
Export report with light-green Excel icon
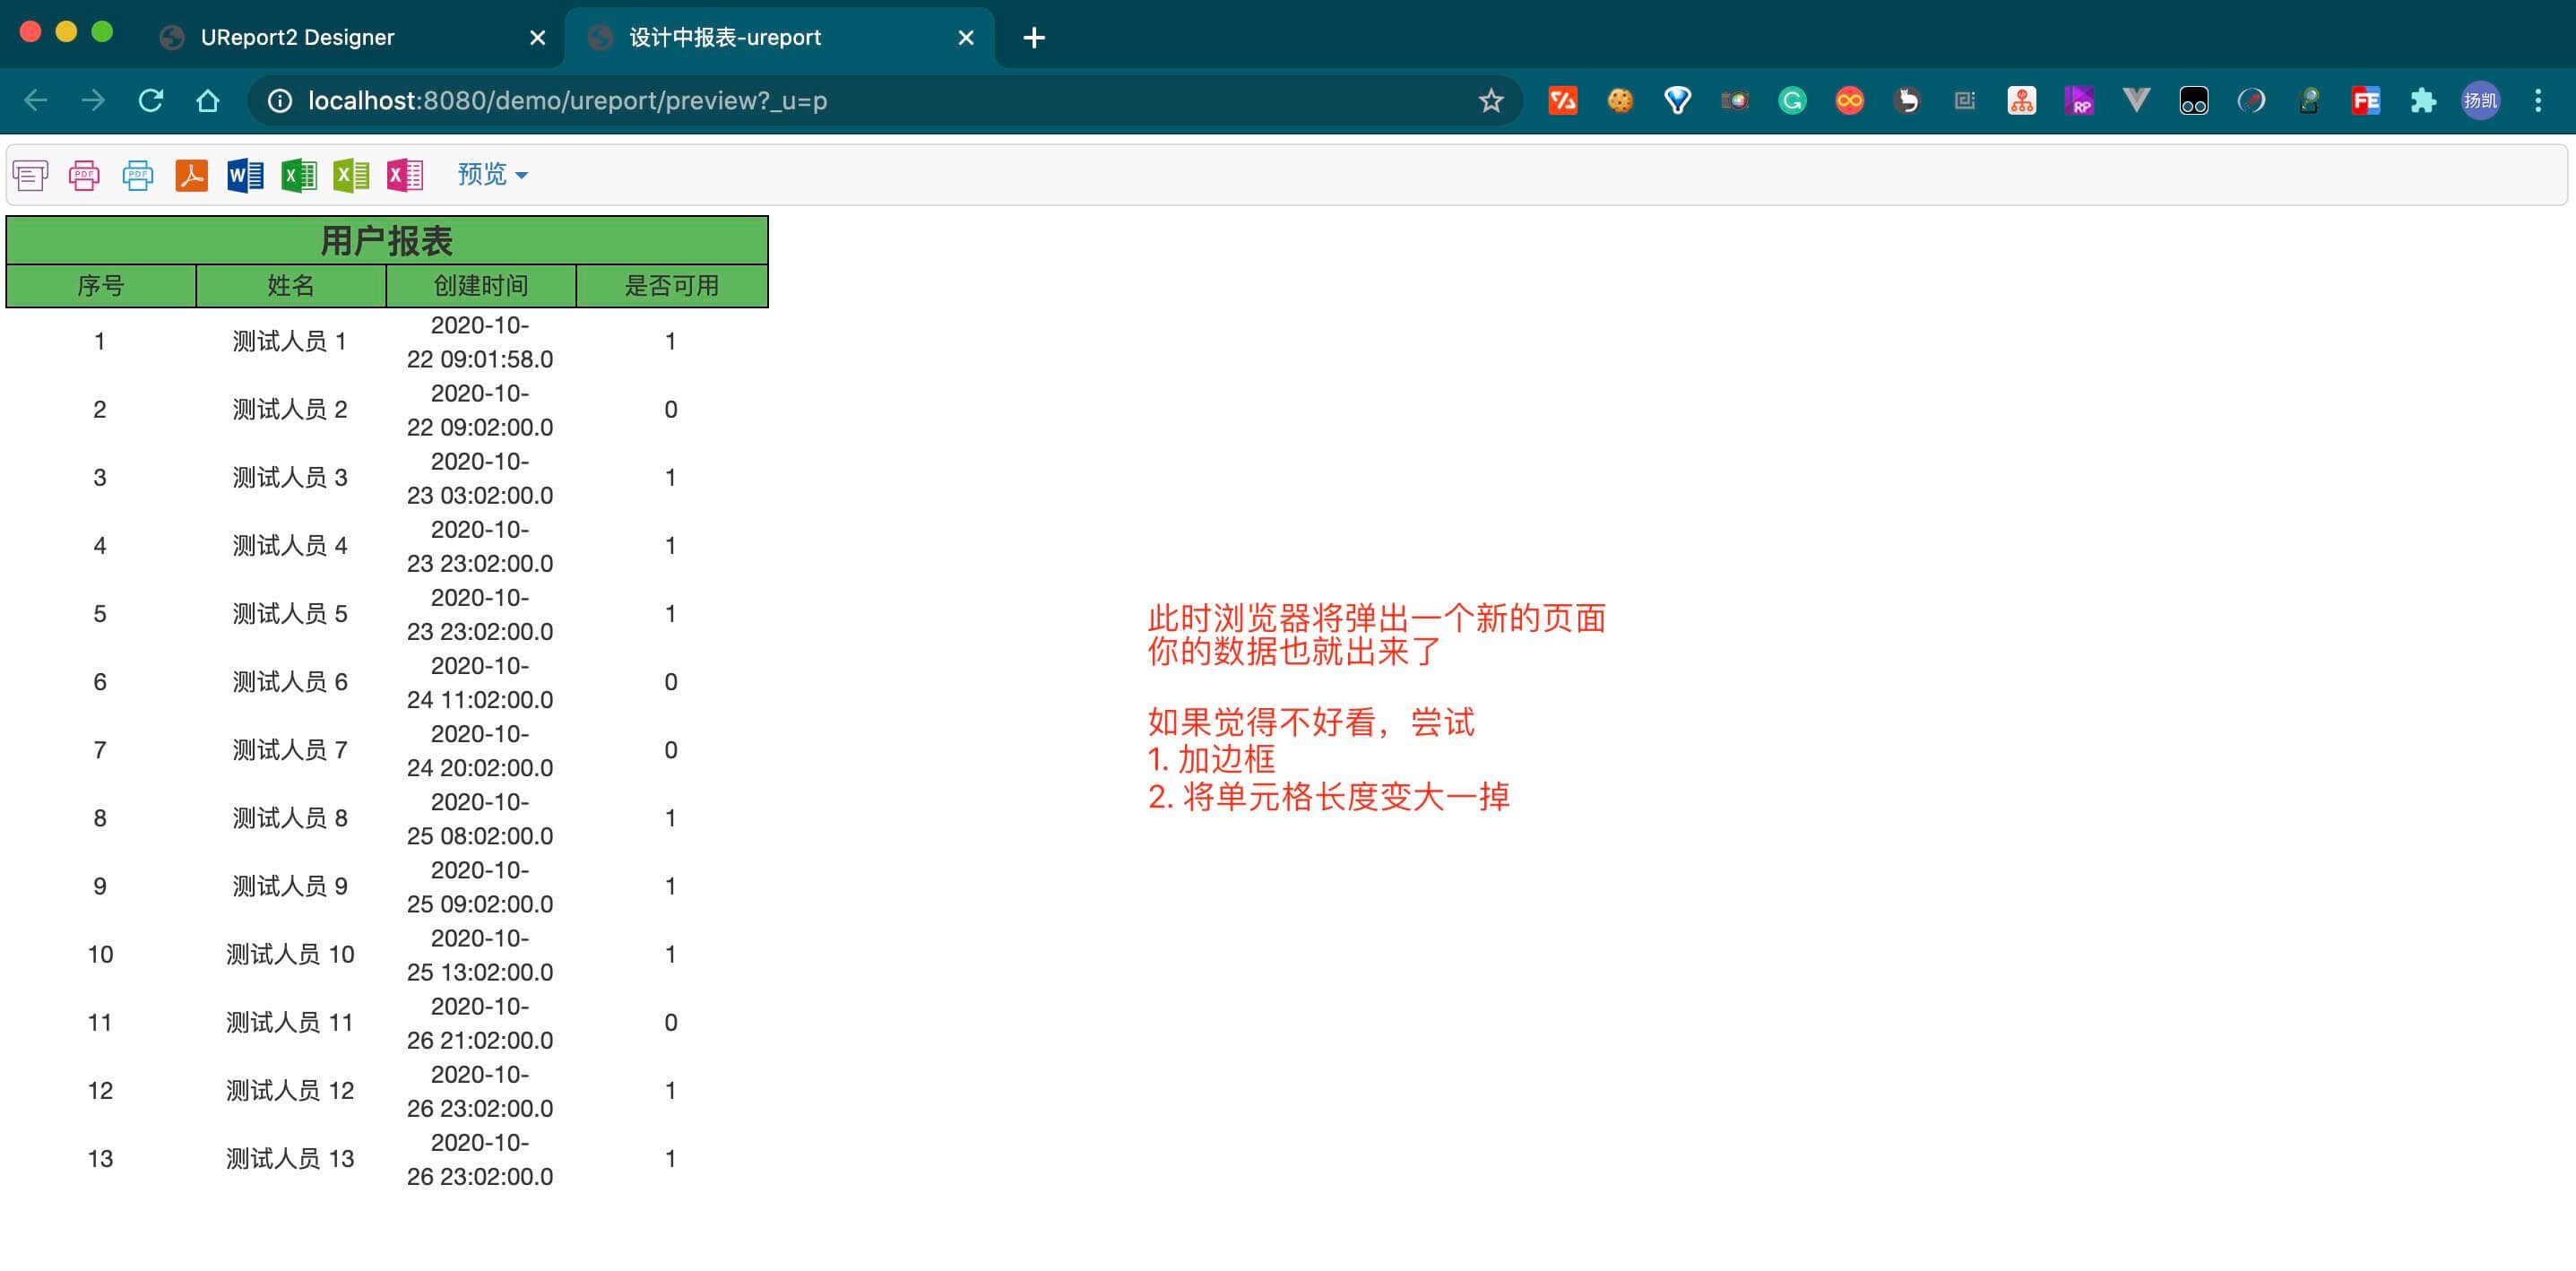pyautogui.click(x=352, y=175)
